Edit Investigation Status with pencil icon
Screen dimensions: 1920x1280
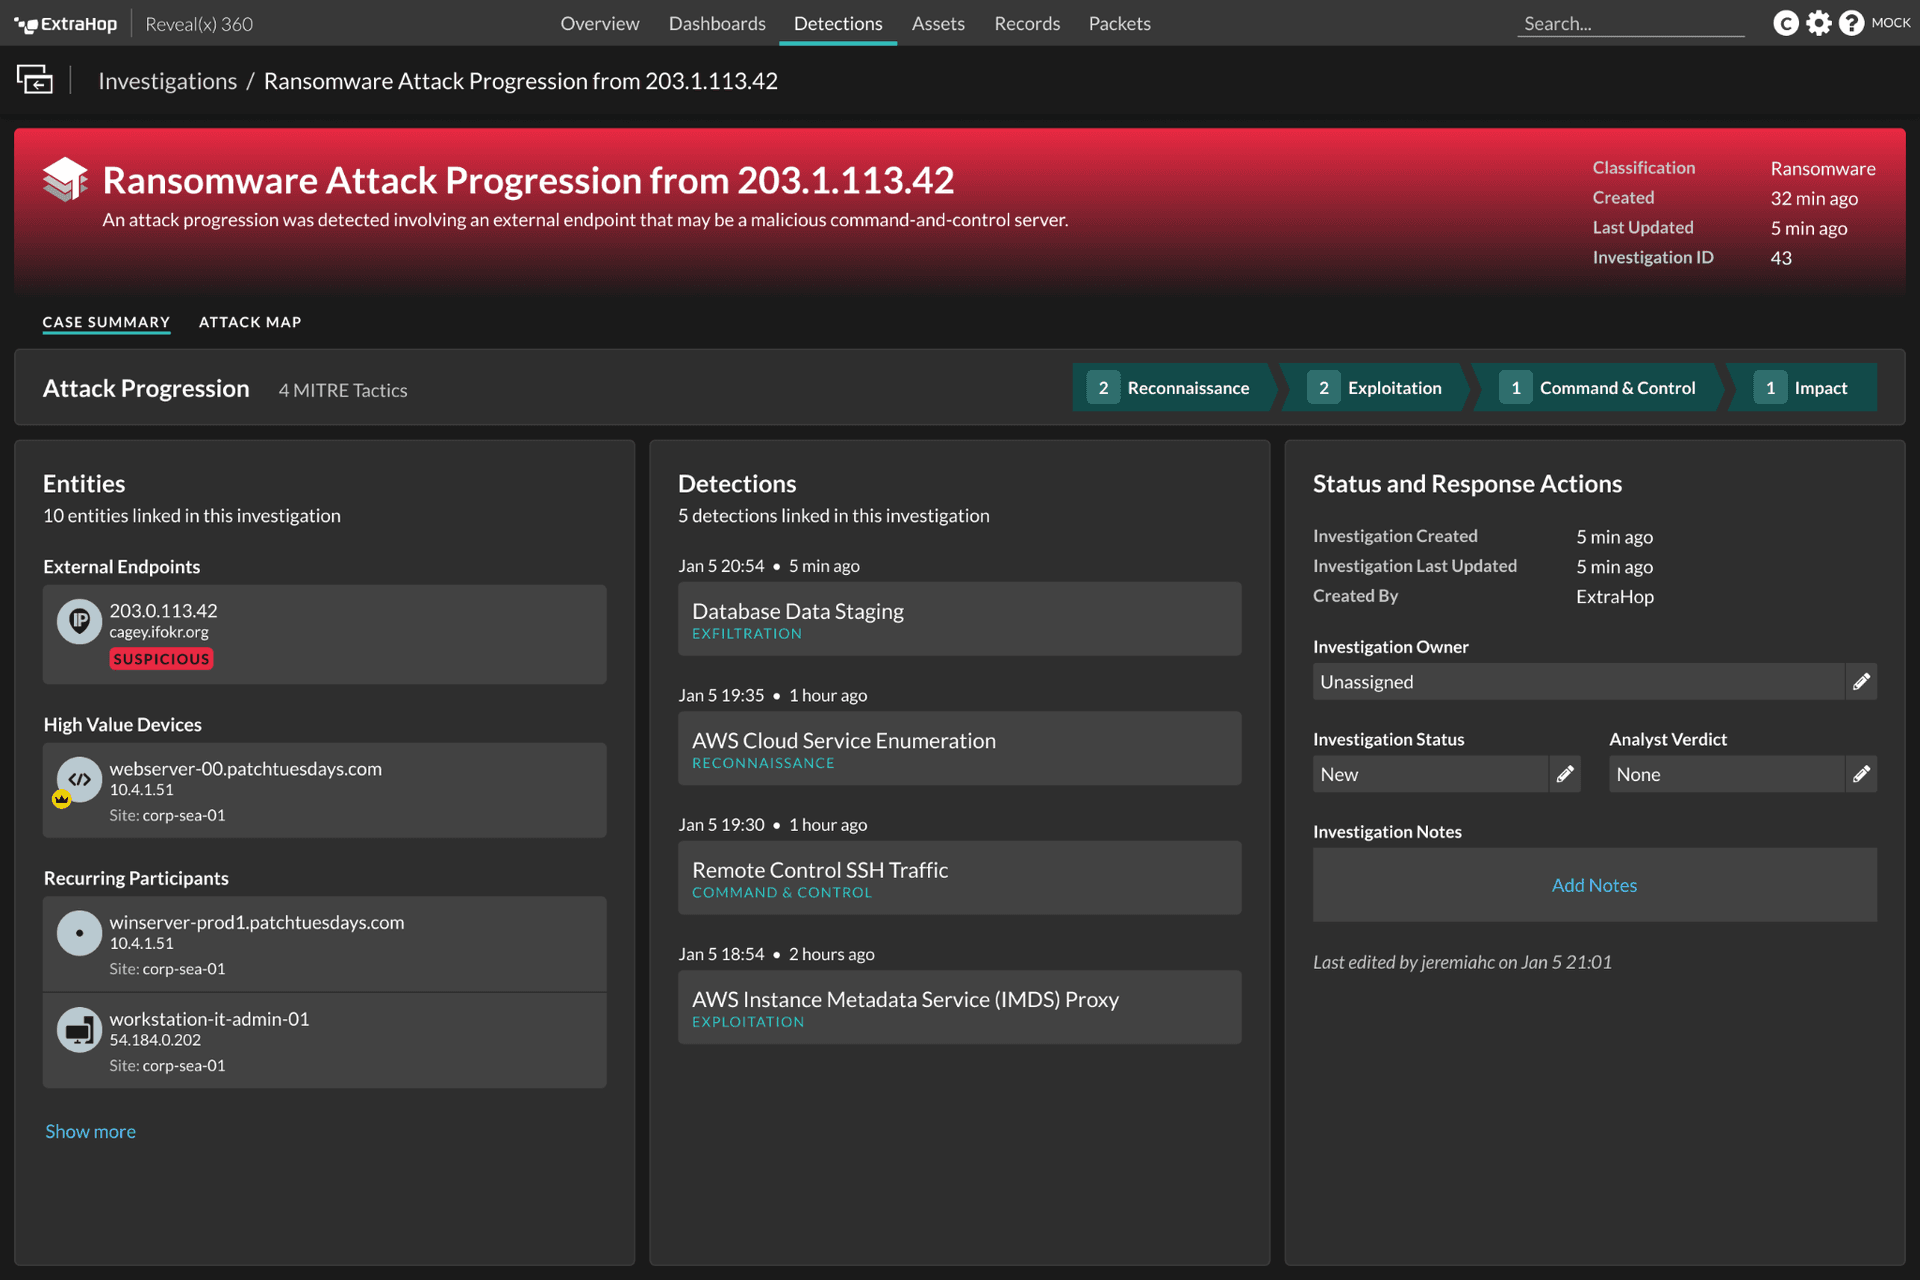coord(1565,774)
